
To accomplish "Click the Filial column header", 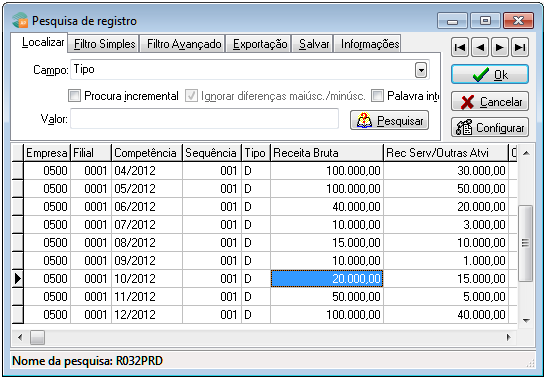I will (x=91, y=153).
